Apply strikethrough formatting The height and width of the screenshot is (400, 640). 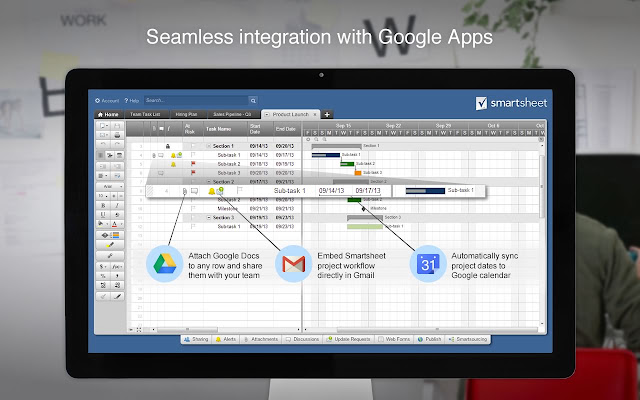[117, 215]
